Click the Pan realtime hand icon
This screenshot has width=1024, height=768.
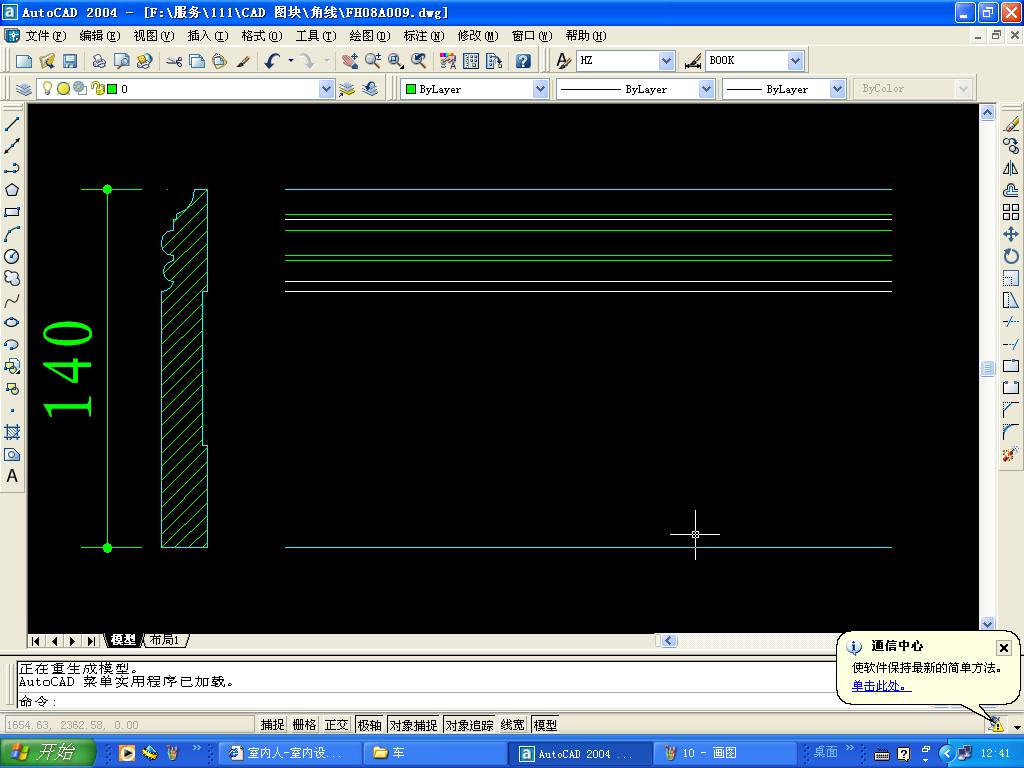point(349,61)
